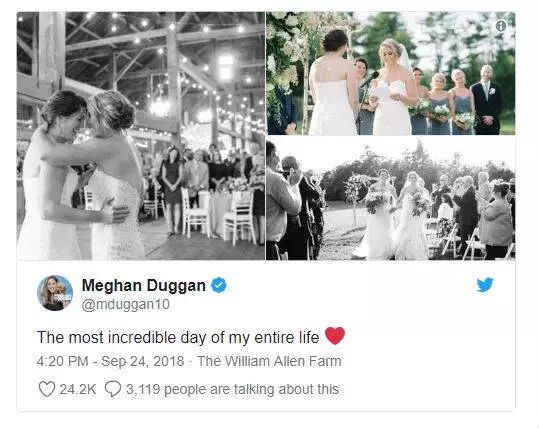The width and height of the screenshot is (539, 428).
Task: Open the Sep 24, 2018 date link
Action: click(x=143, y=361)
